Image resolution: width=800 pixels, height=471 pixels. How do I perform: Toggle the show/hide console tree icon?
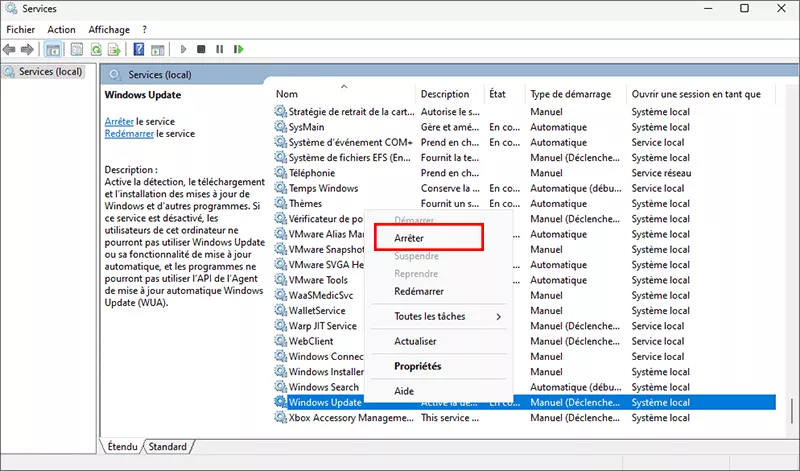point(53,49)
